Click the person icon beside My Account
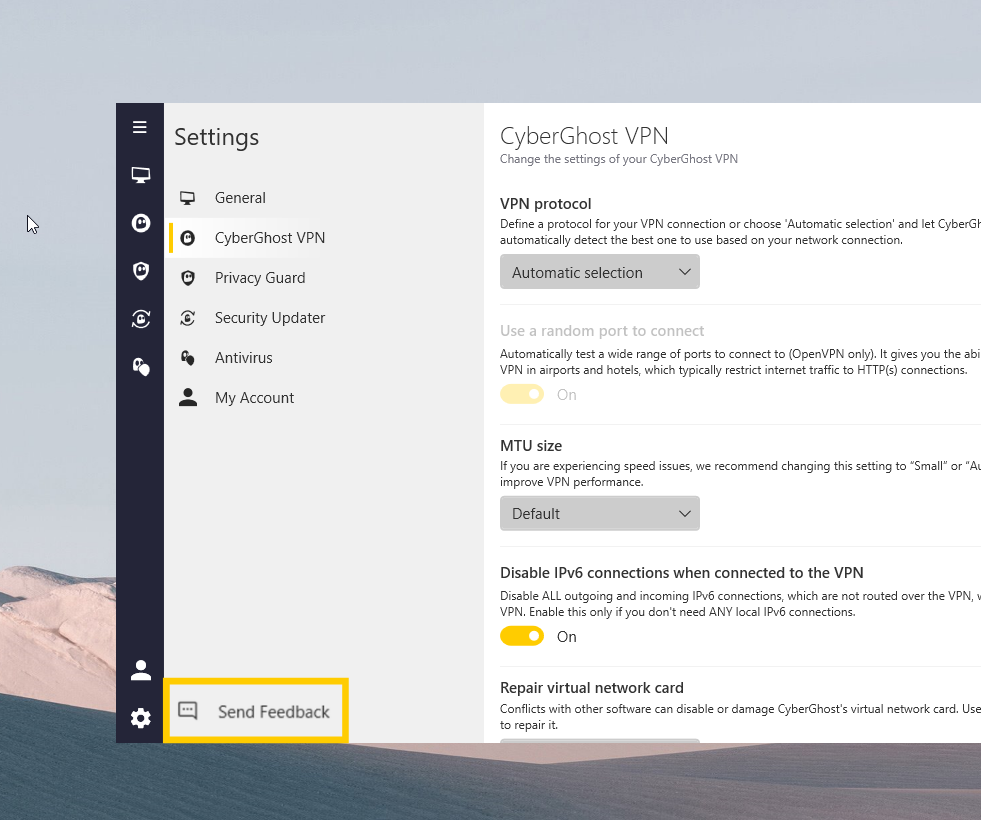Image resolution: width=981 pixels, height=820 pixels. pyautogui.click(x=188, y=398)
